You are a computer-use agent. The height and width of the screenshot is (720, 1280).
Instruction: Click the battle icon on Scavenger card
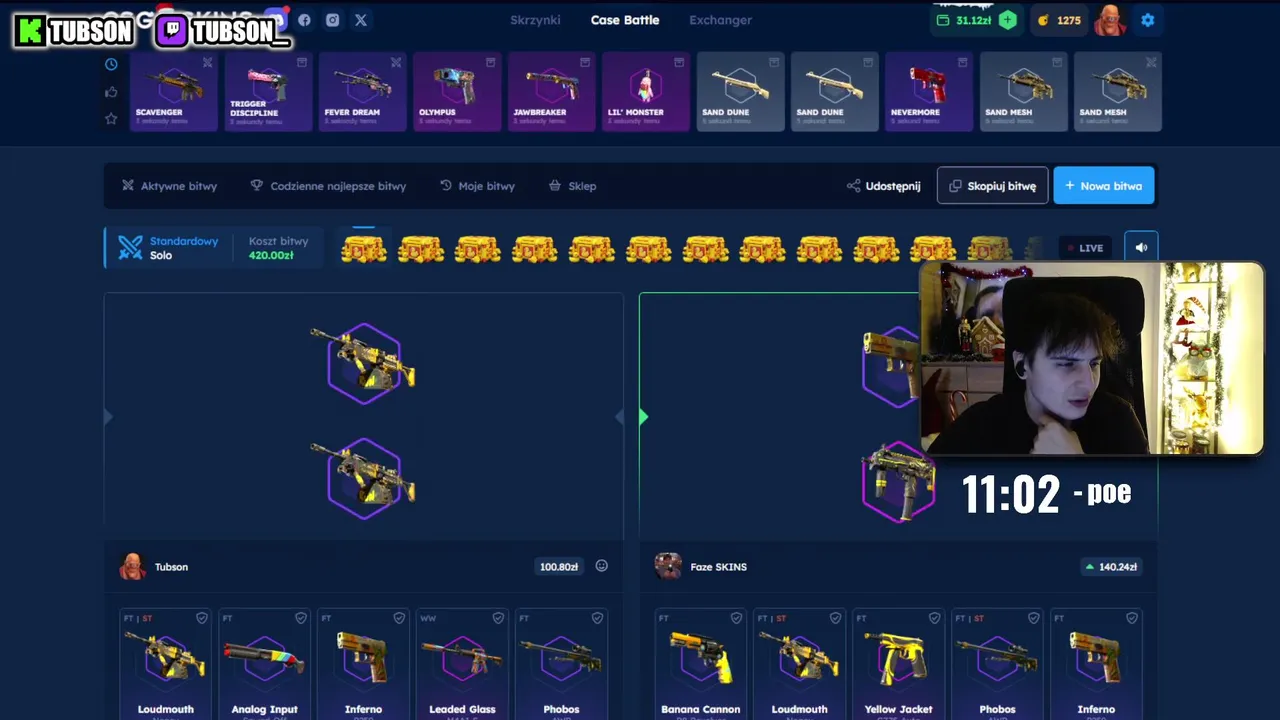click(207, 63)
